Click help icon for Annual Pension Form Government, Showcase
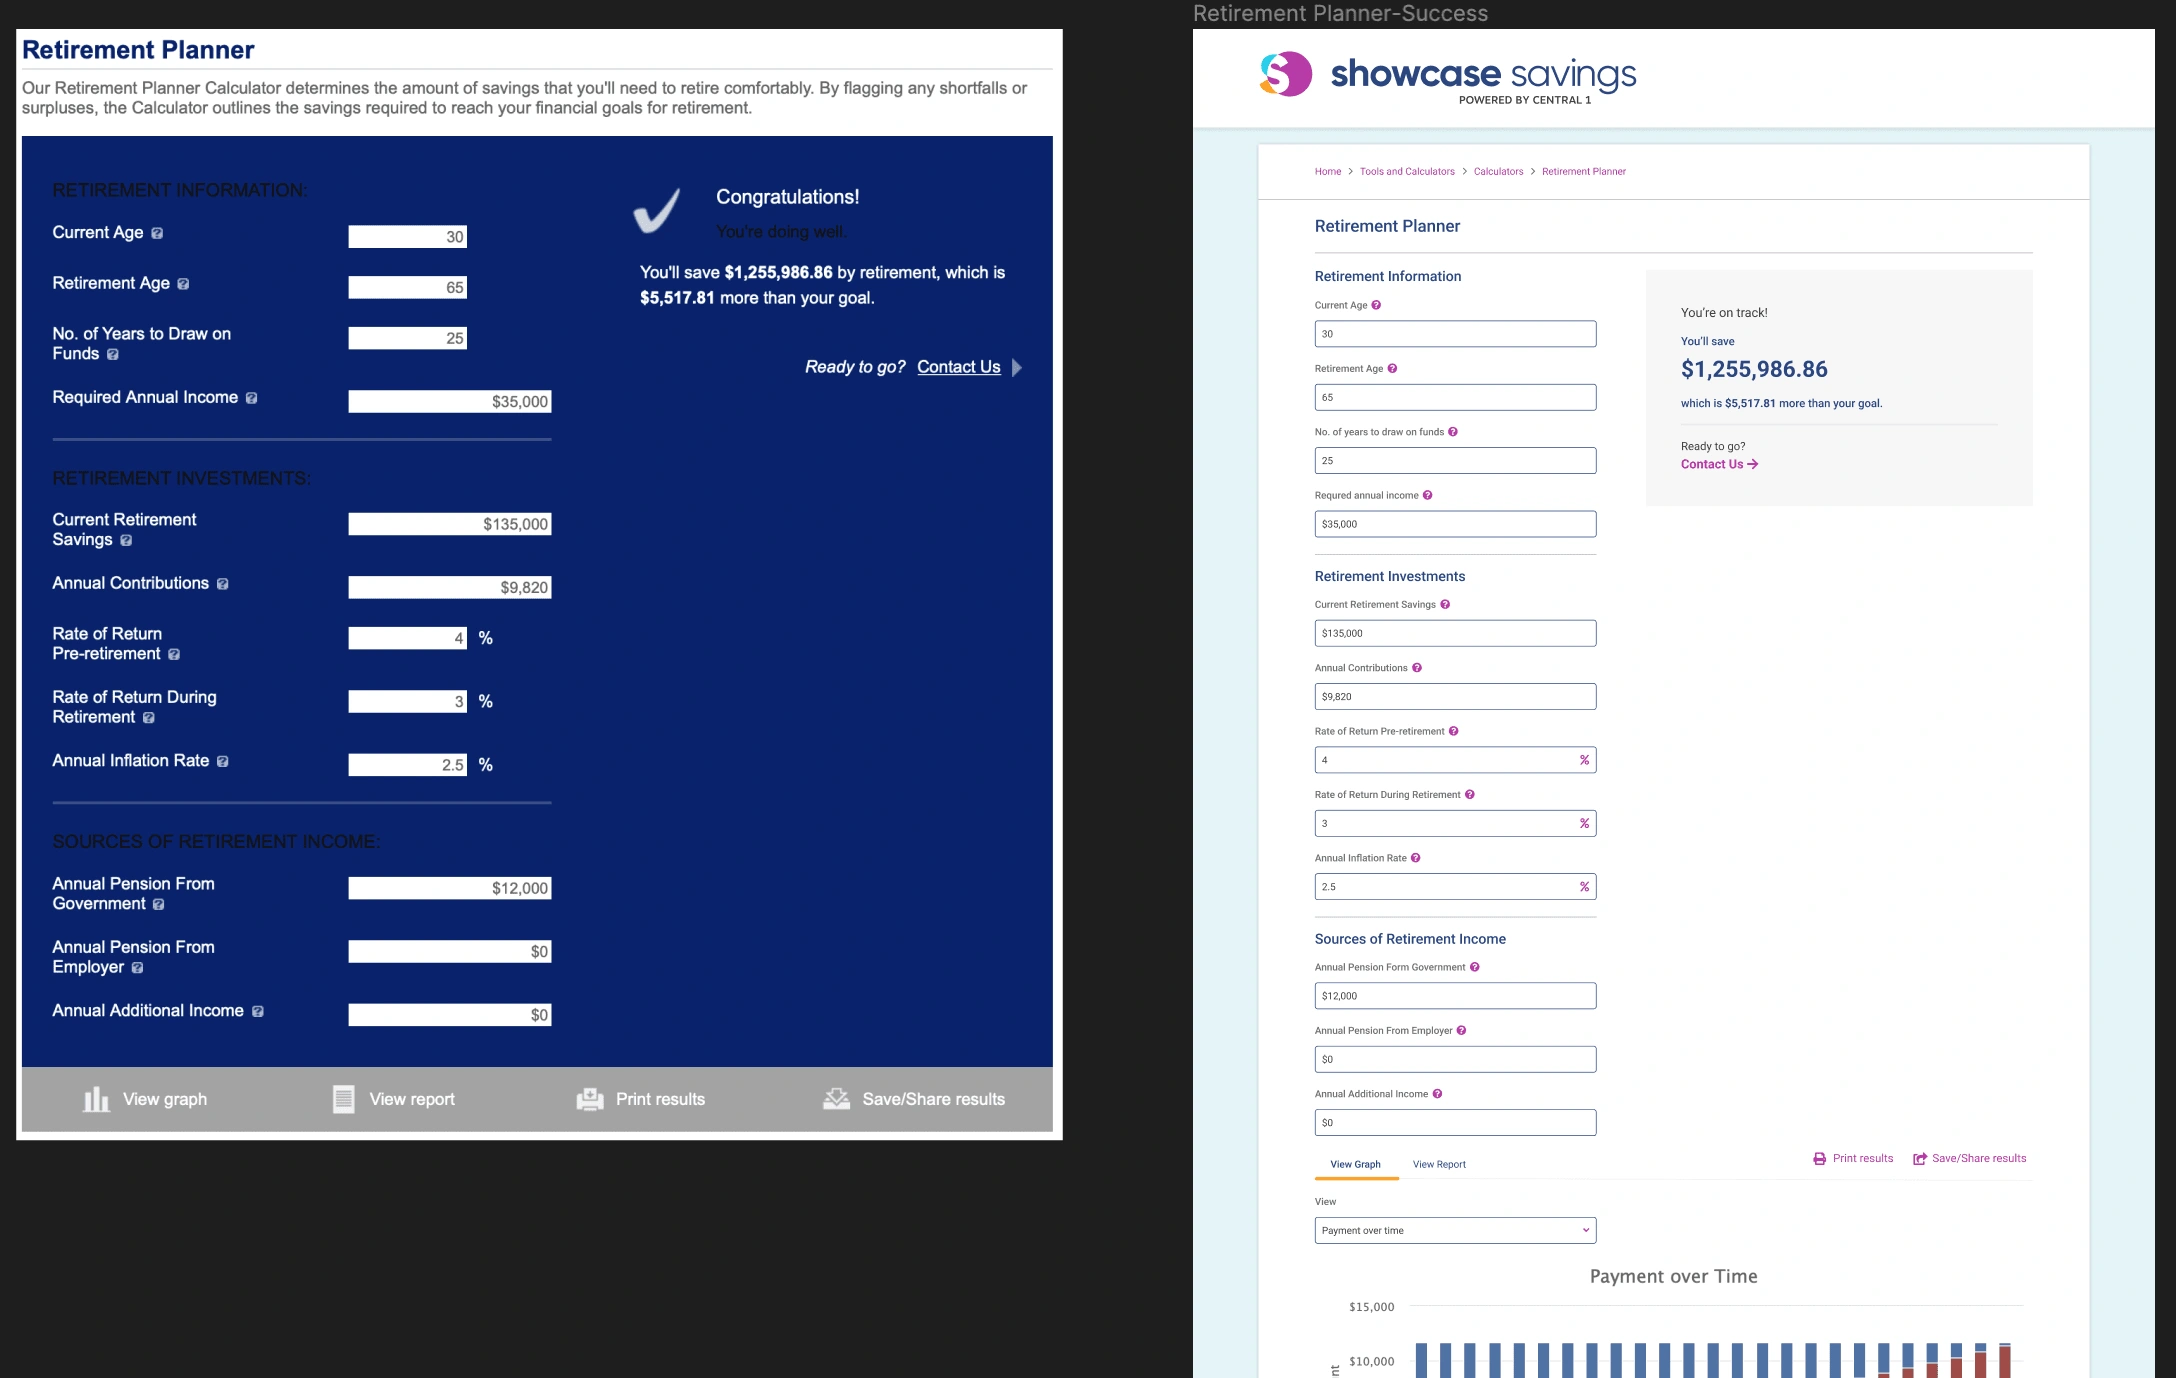This screenshot has width=2176, height=1378. pos(1475,967)
